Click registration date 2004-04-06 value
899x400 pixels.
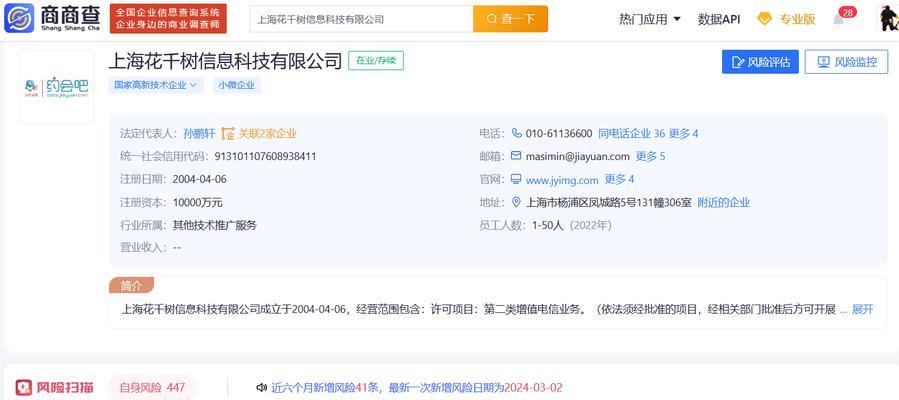pos(200,179)
